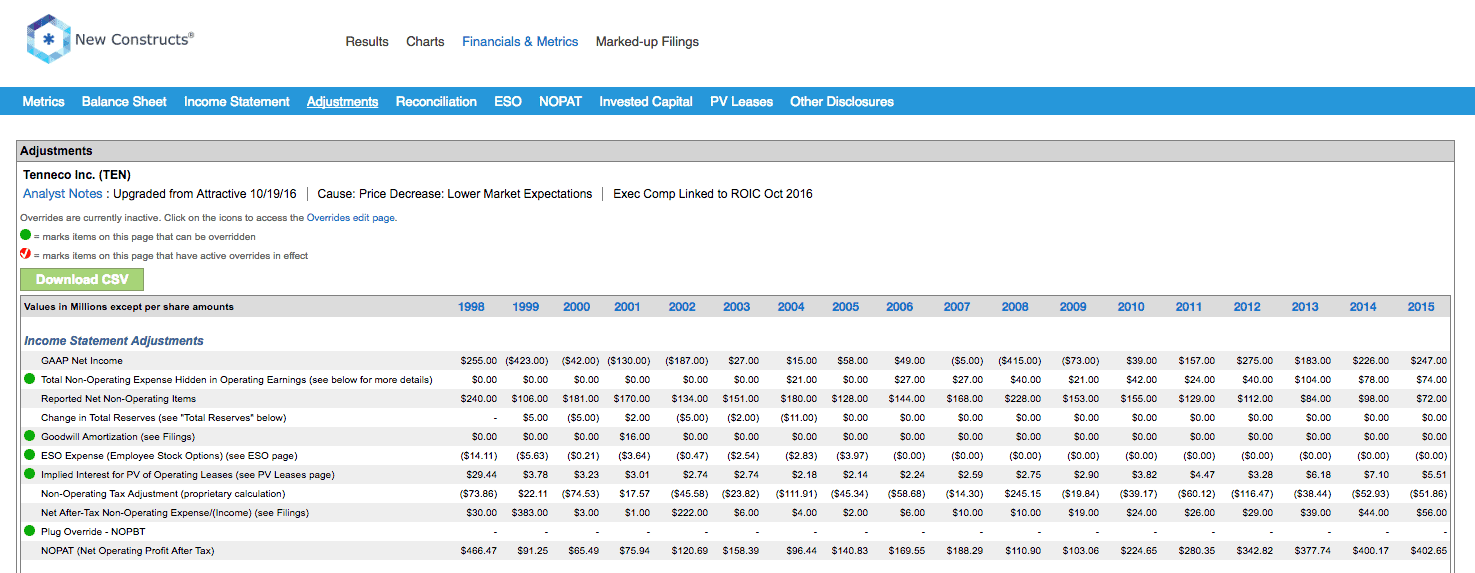Click the $402.65 NOPAT value for 2015
This screenshot has height=573, width=1475.
[x=1427, y=551]
